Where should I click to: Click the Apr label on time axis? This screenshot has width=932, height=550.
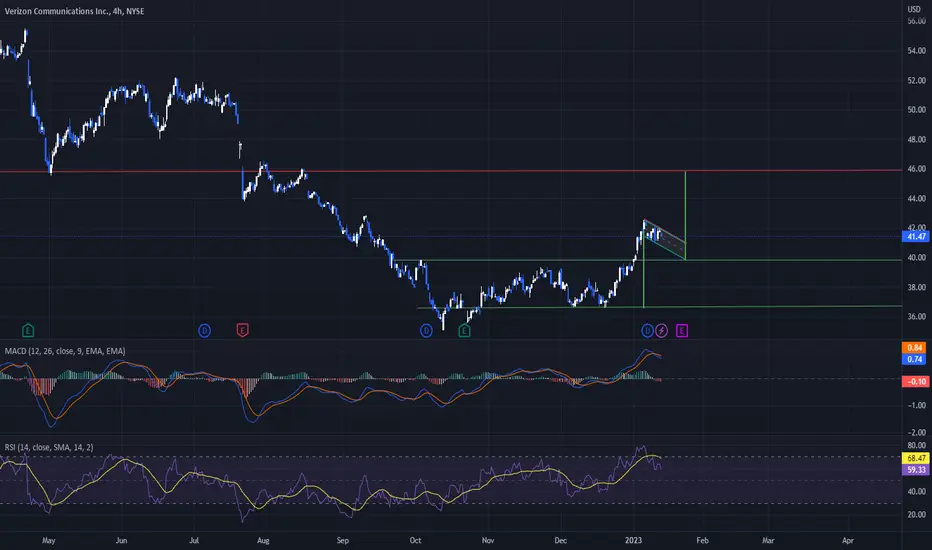coord(848,540)
